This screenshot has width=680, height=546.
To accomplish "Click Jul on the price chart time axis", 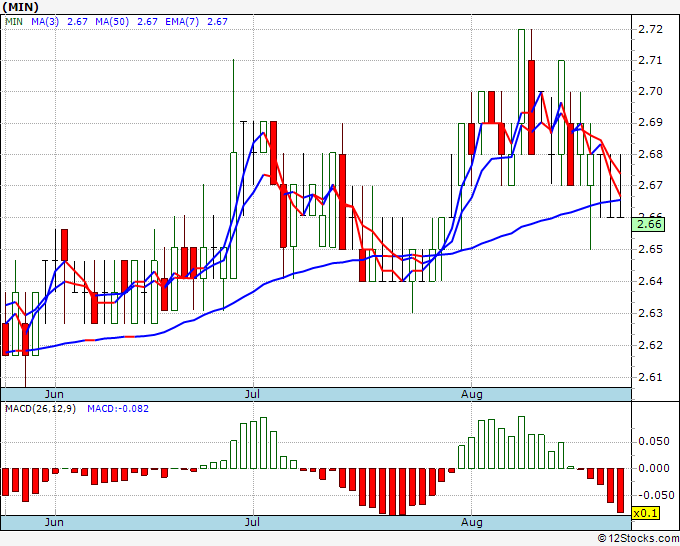I will coord(252,394).
